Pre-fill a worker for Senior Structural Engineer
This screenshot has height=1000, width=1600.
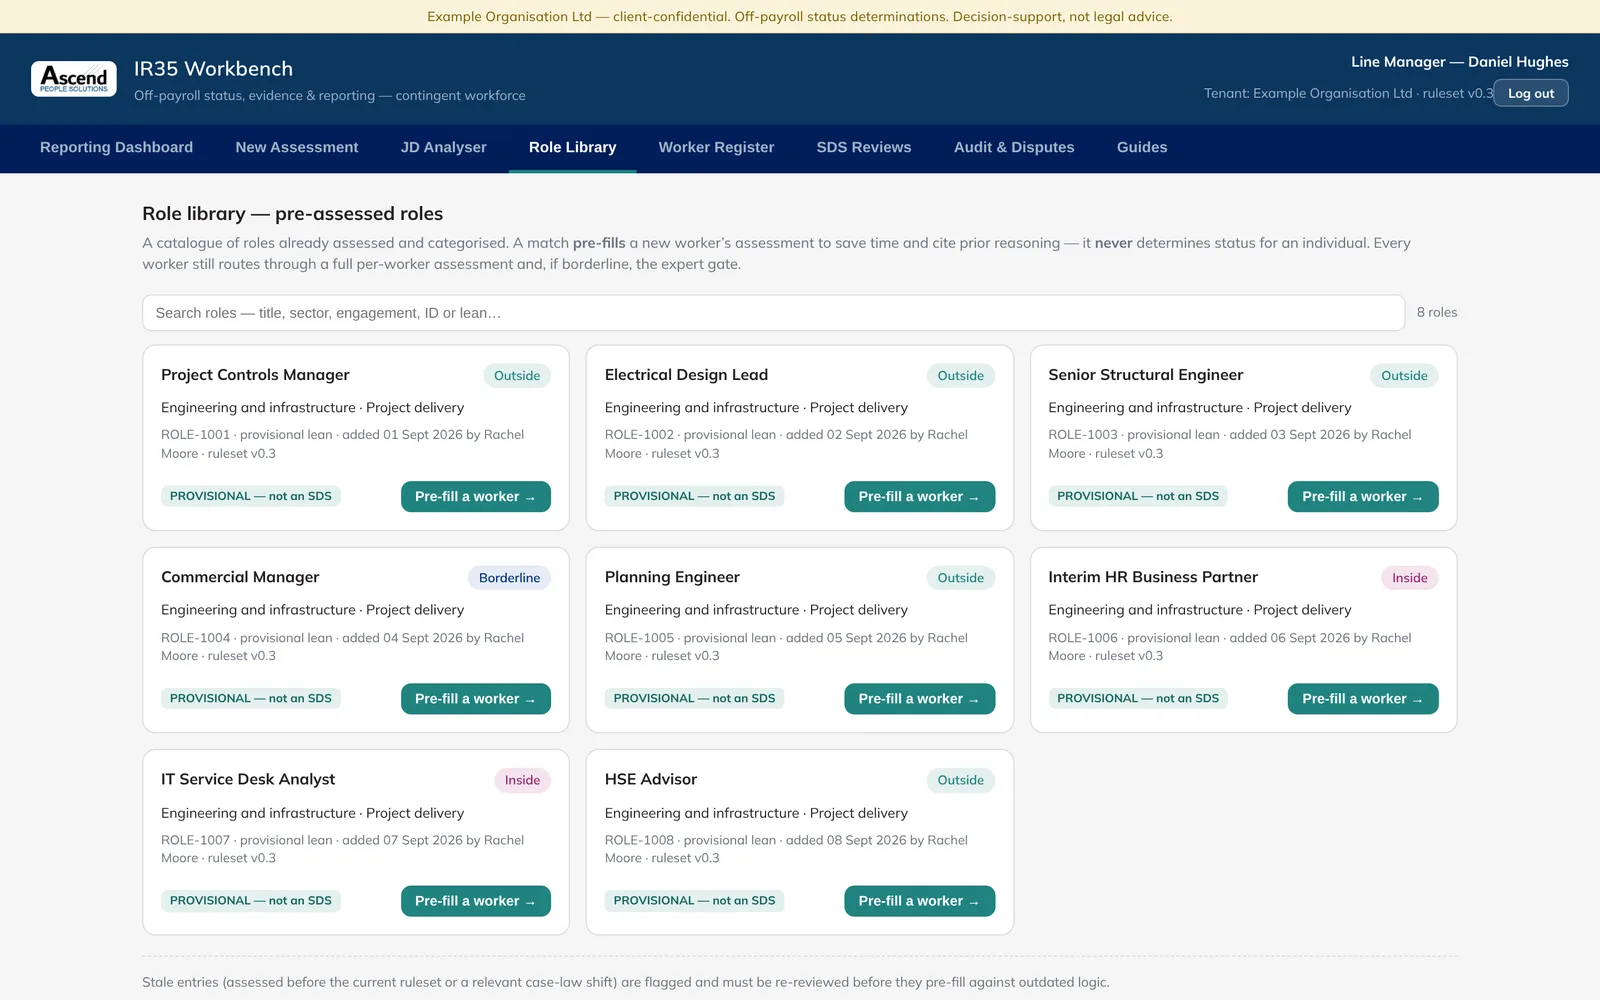(1363, 497)
